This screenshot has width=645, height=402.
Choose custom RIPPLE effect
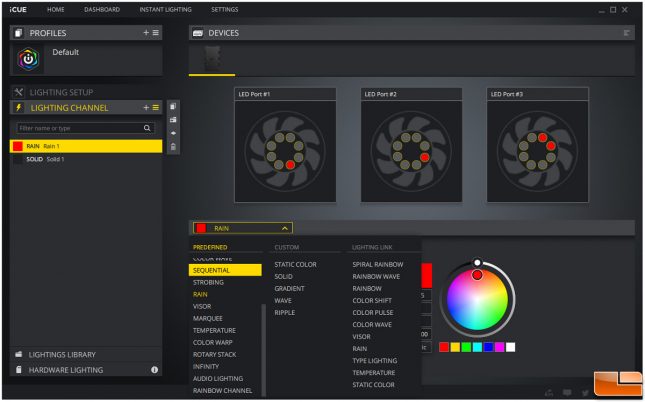point(285,313)
